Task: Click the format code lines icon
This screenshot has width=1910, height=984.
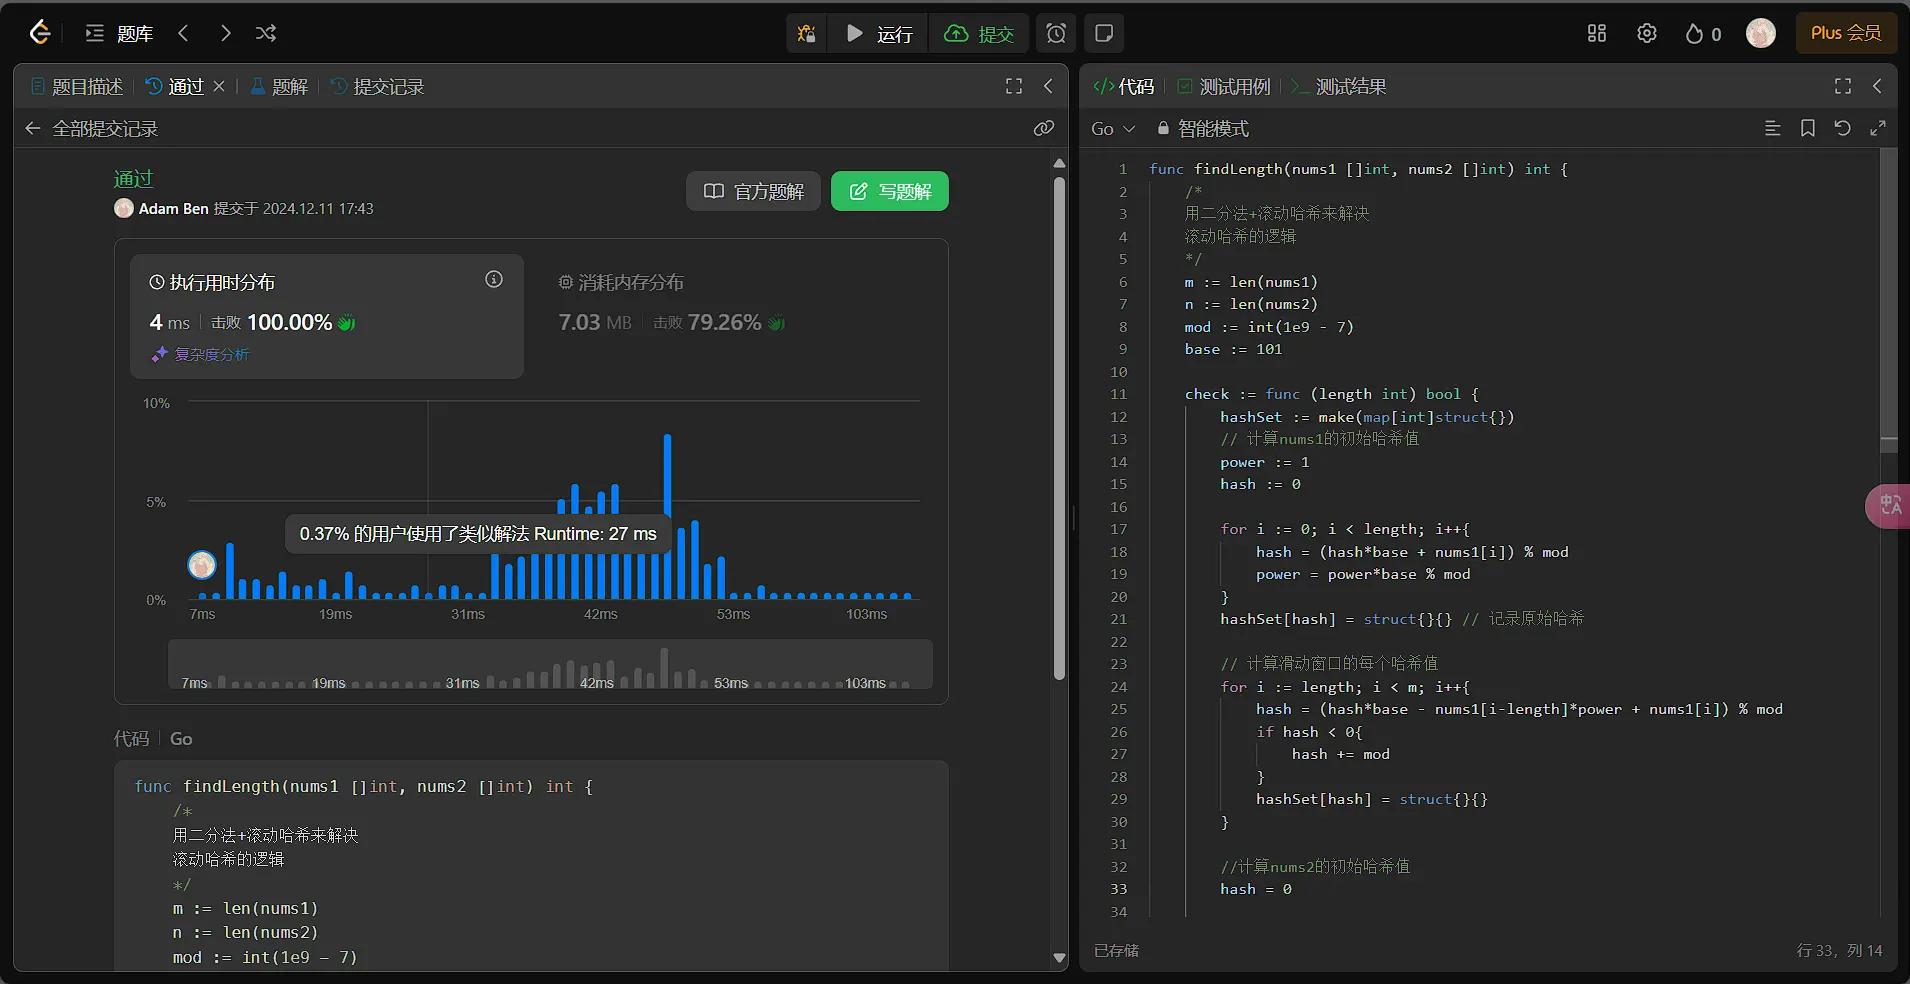Action: pos(1773,128)
